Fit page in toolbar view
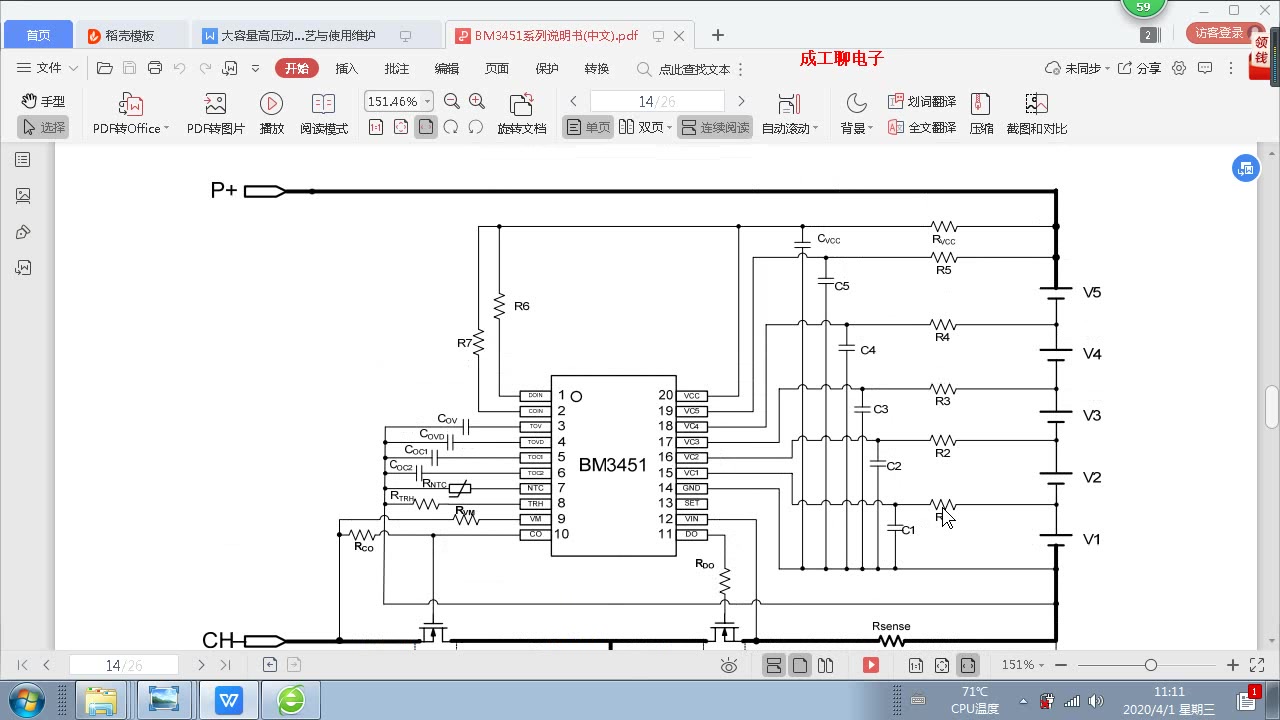 [x=401, y=127]
